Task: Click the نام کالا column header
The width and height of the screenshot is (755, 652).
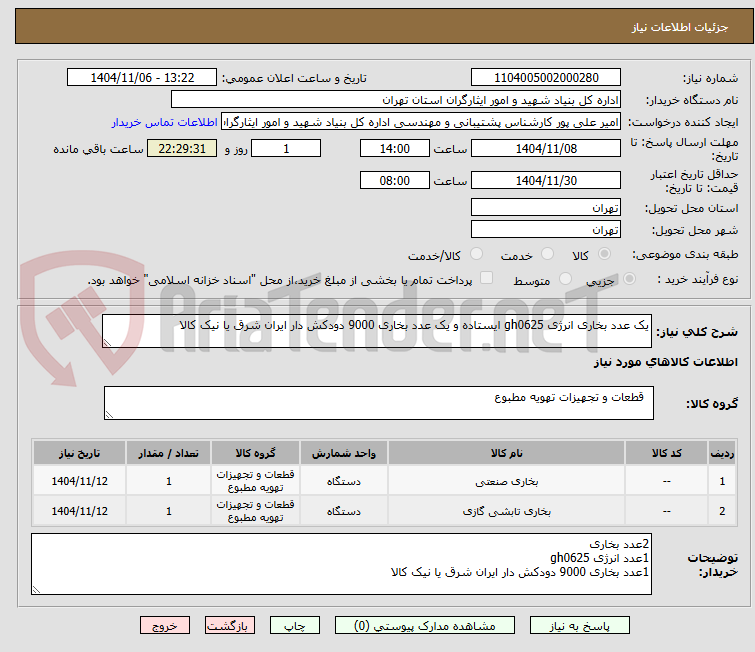Action: pyautogui.click(x=507, y=453)
